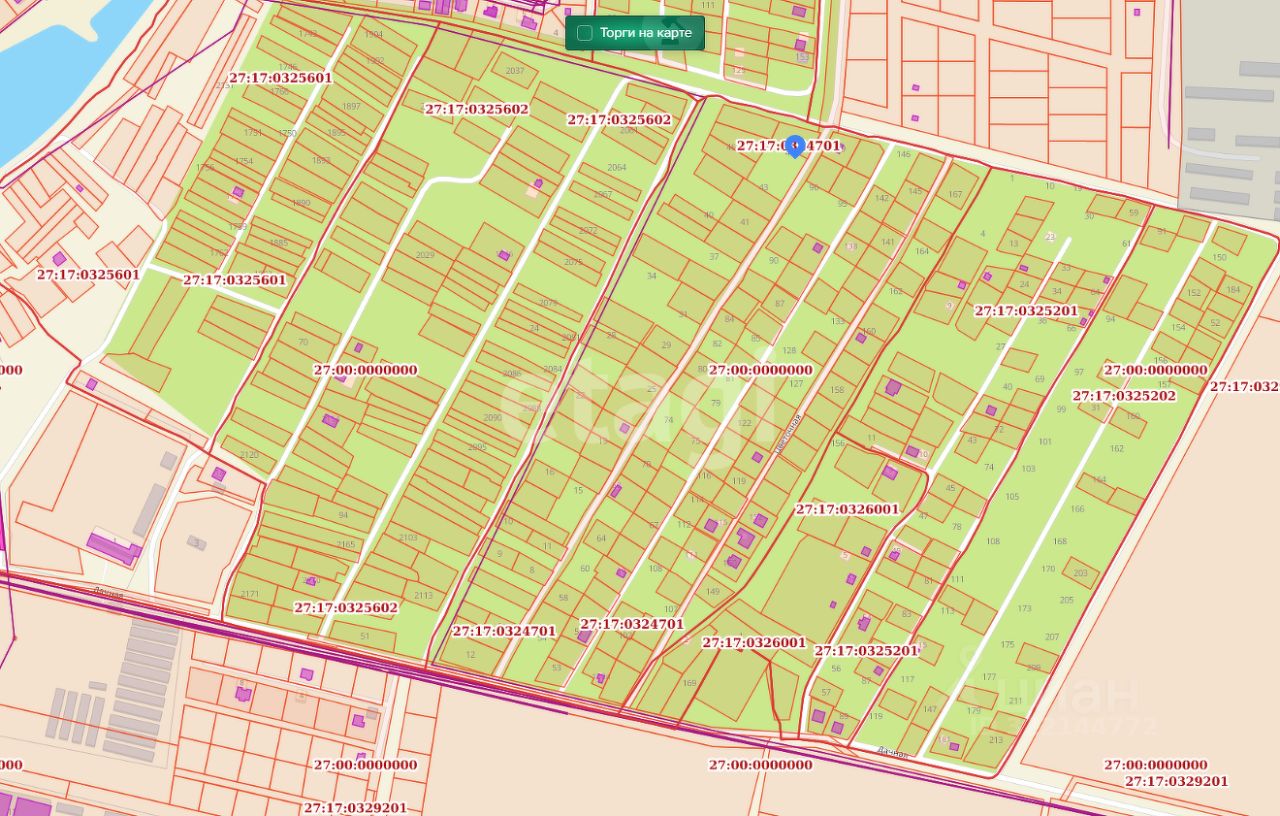Enable the 'Торги на карте' checkbox

585,33
